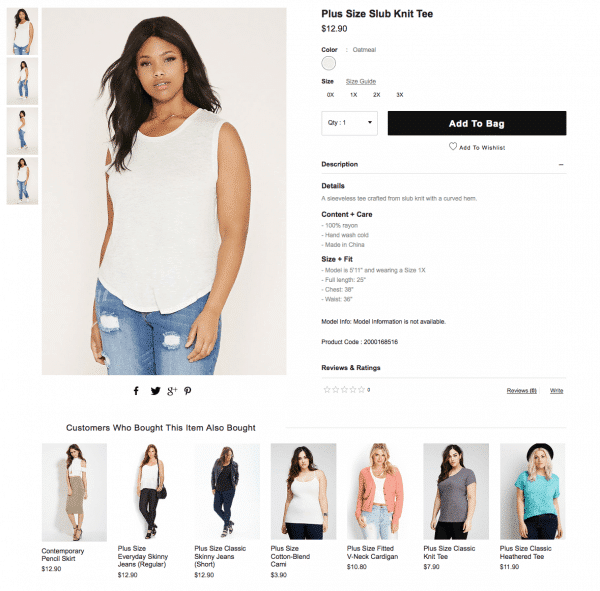This screenshot has height=591, width=600.
Task: Pin the item on Pinterest
Action: [x=188, y=391]
